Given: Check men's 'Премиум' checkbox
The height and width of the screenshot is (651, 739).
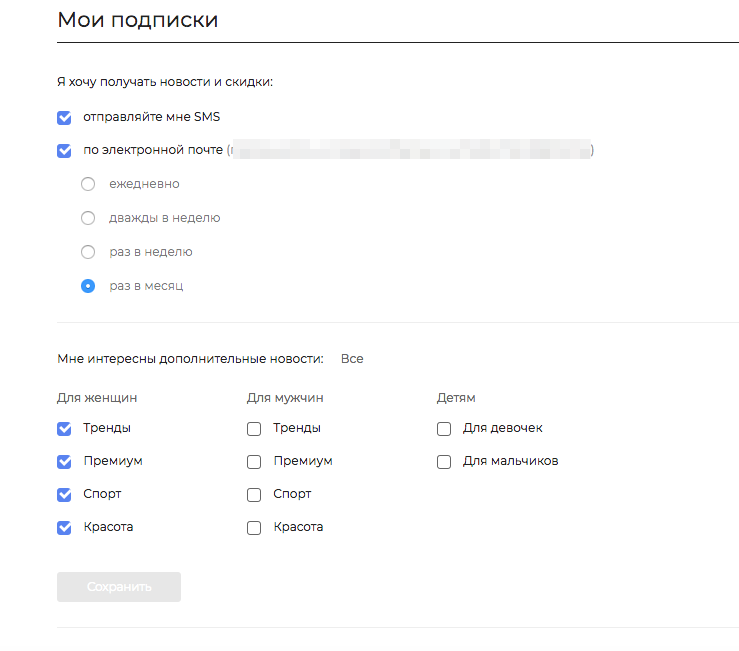Looking at the screenshot, I should point(254,461).
